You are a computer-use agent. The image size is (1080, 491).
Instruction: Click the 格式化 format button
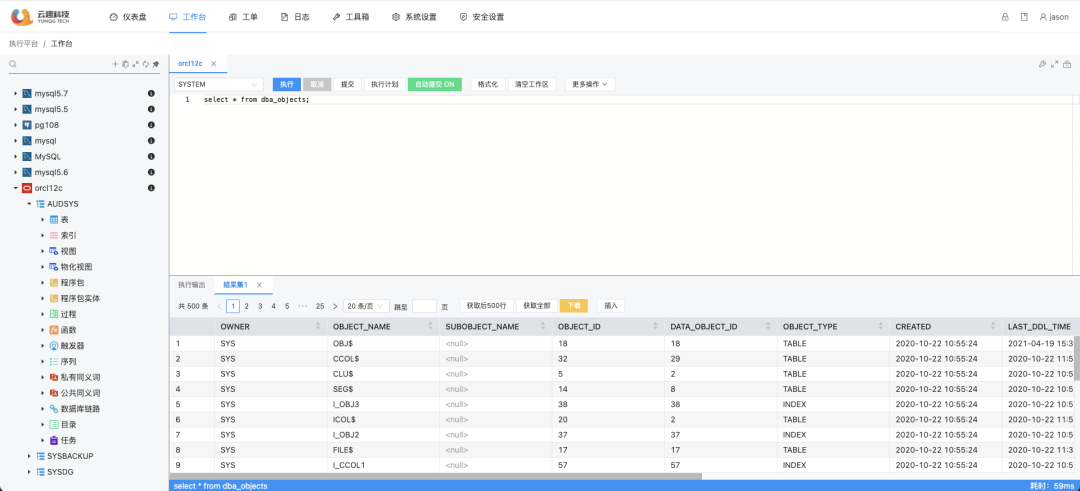pos(488,84)
